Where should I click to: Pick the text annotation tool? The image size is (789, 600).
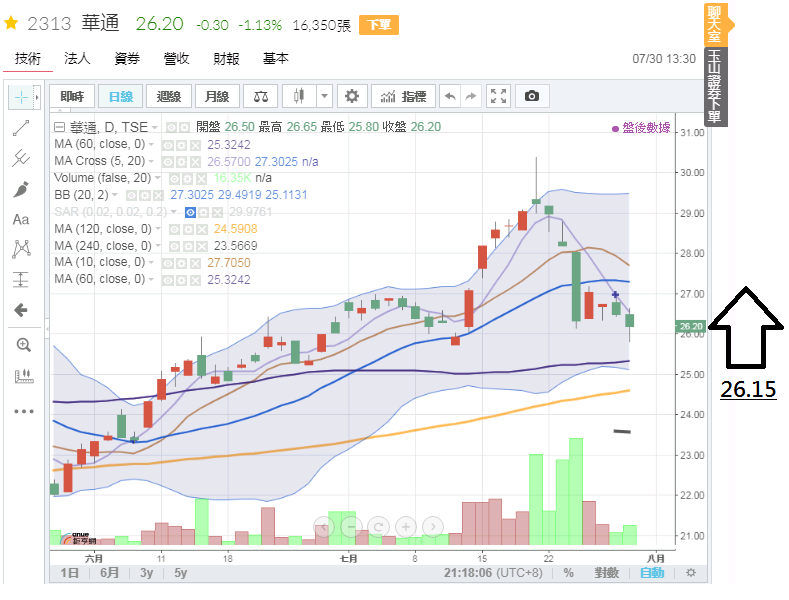click(21, 219)
